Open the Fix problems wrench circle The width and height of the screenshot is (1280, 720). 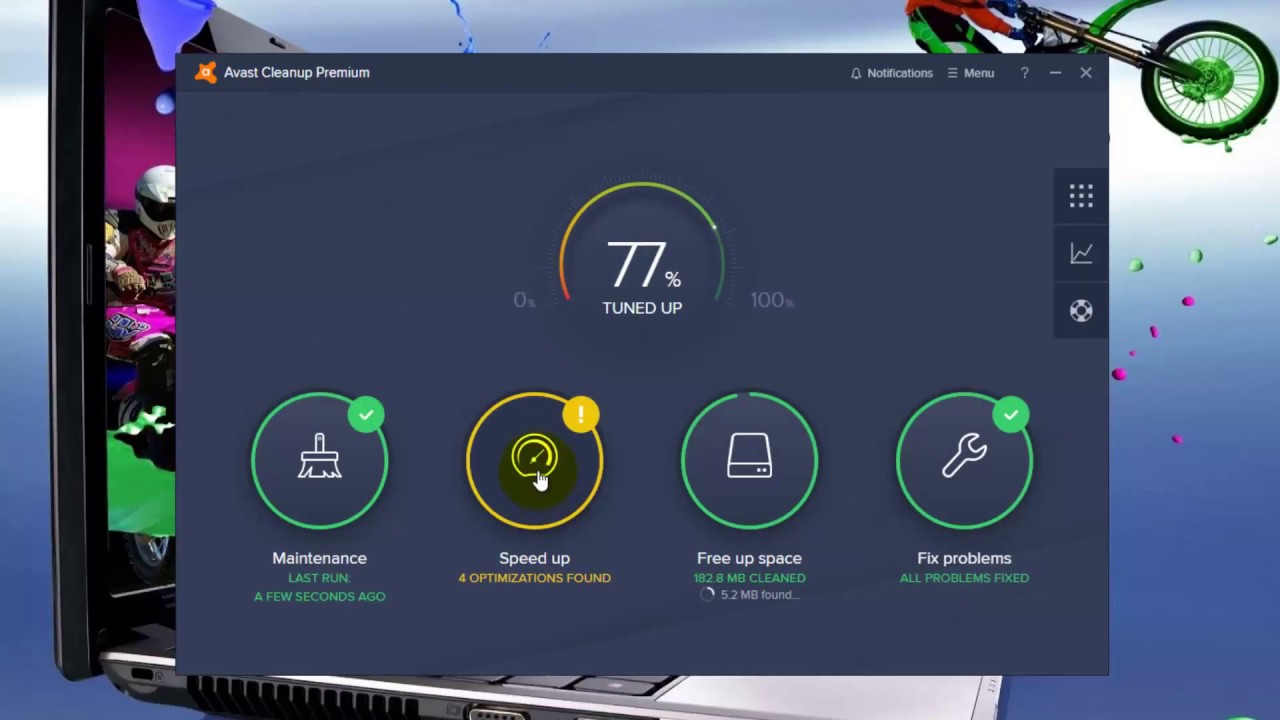pos(965,460)
